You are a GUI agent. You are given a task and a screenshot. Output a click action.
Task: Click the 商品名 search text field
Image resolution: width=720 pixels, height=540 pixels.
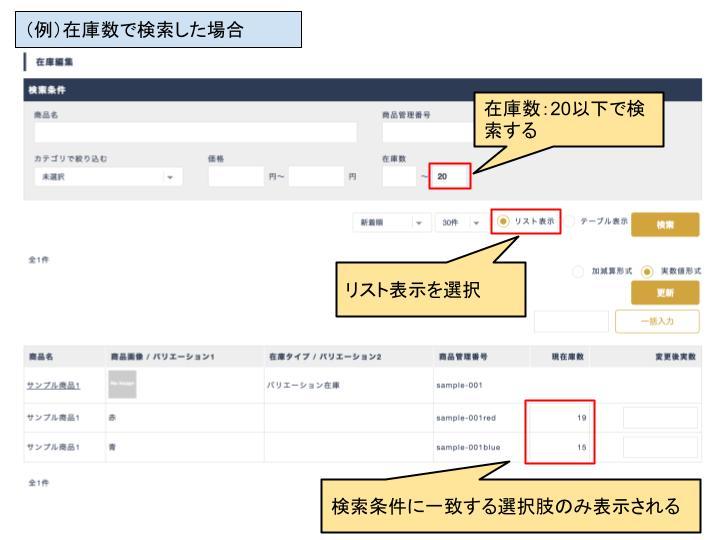pos(195,133)
